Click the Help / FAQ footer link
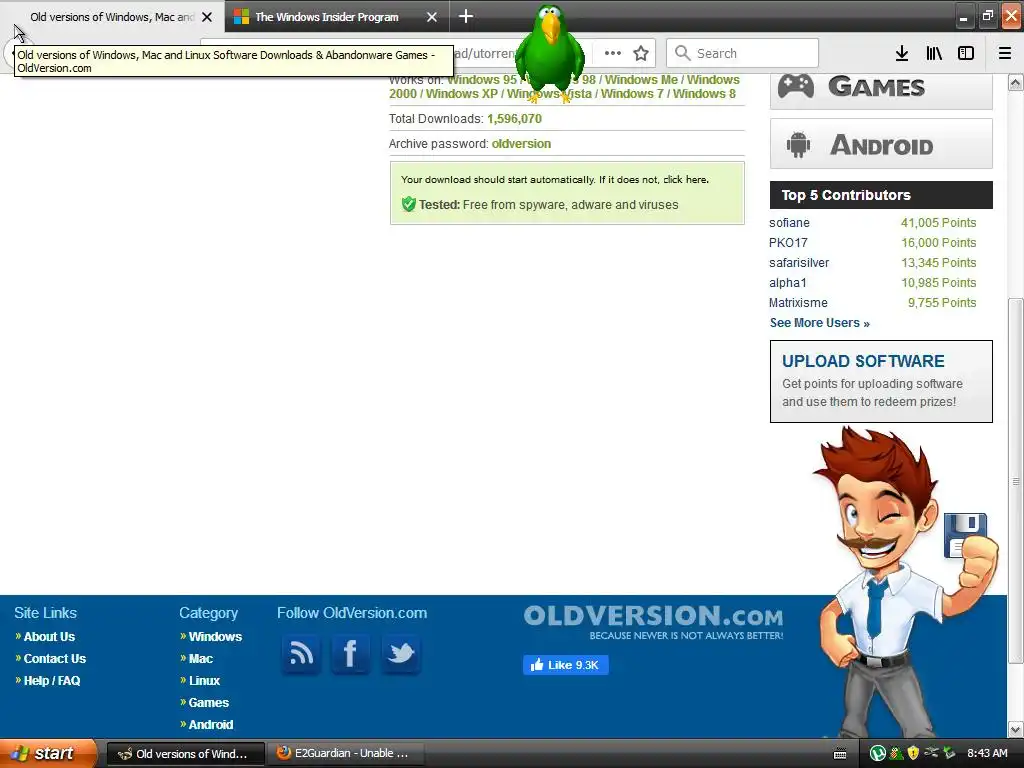The image size is (1024, 768). (x=52, y=680)
